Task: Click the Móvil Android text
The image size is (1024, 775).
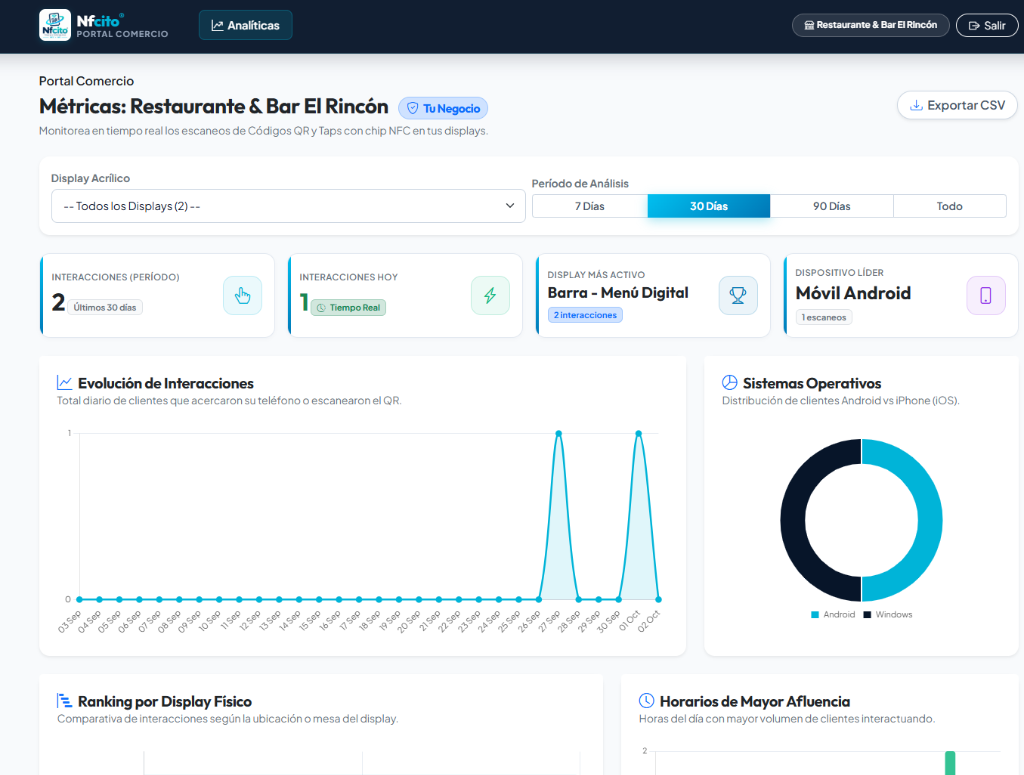Action: point(853,293)
